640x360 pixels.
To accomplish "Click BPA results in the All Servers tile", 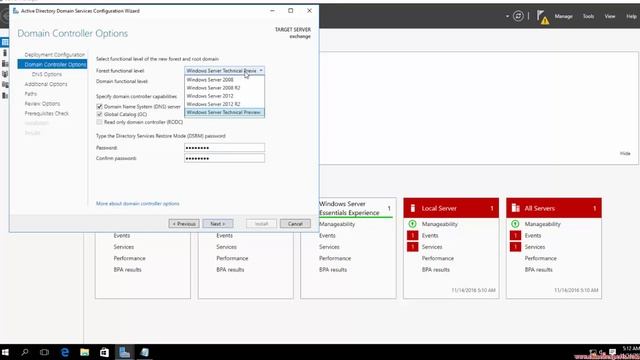I will point(539,270).
